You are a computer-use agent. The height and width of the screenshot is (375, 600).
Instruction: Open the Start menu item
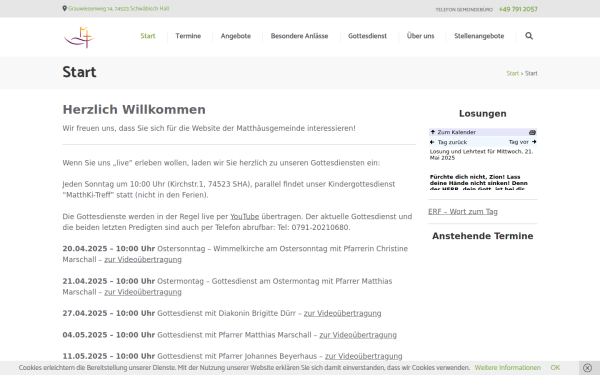click(148, 36)
